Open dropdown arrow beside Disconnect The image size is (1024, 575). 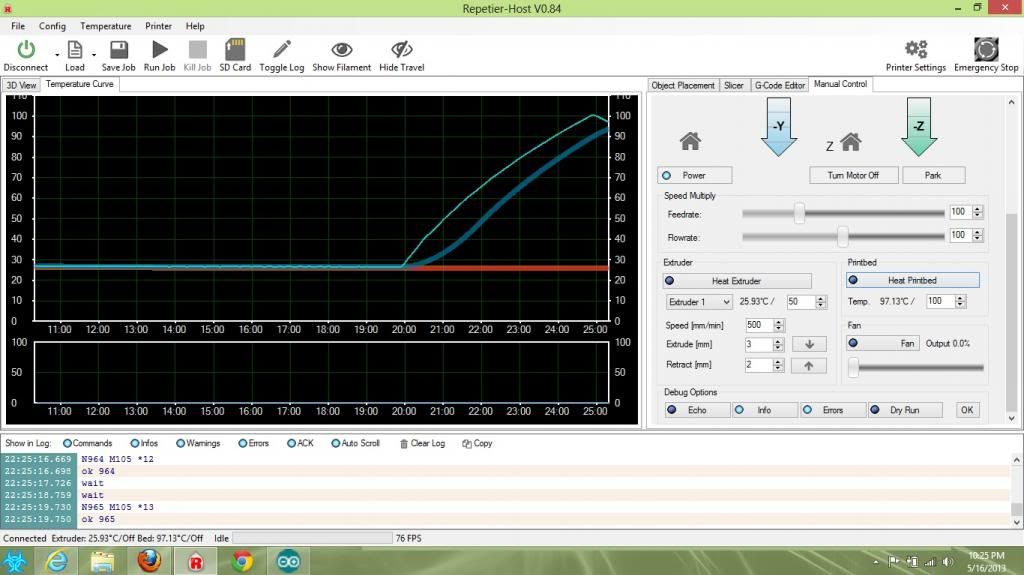[x=57, y=55]
